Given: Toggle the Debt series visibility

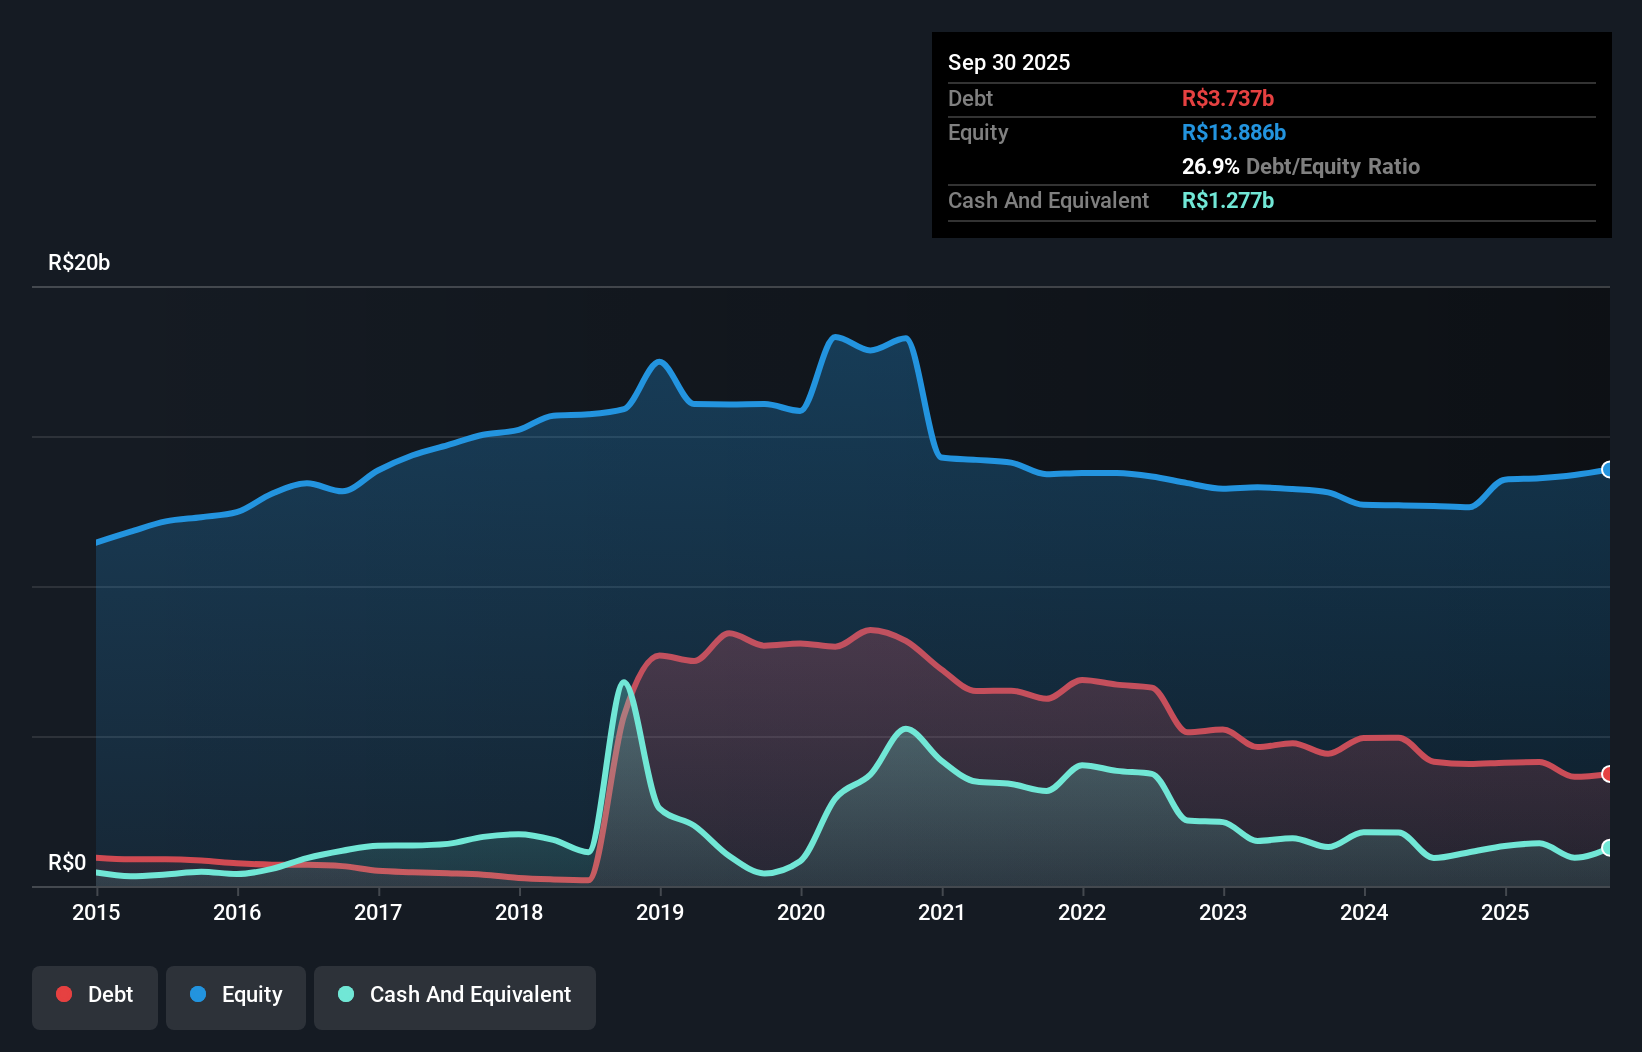Looking at the screenshot, I should (x=95, y=995).
